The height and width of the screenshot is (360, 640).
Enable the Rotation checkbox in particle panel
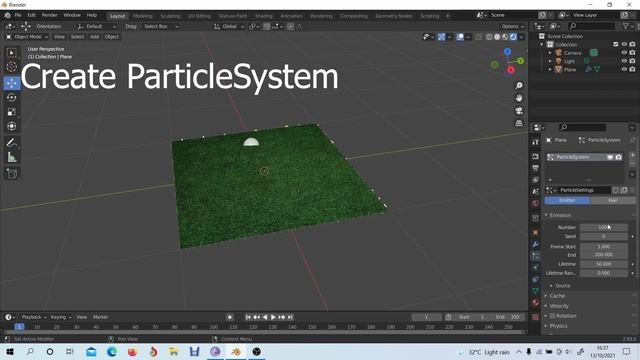552,316
